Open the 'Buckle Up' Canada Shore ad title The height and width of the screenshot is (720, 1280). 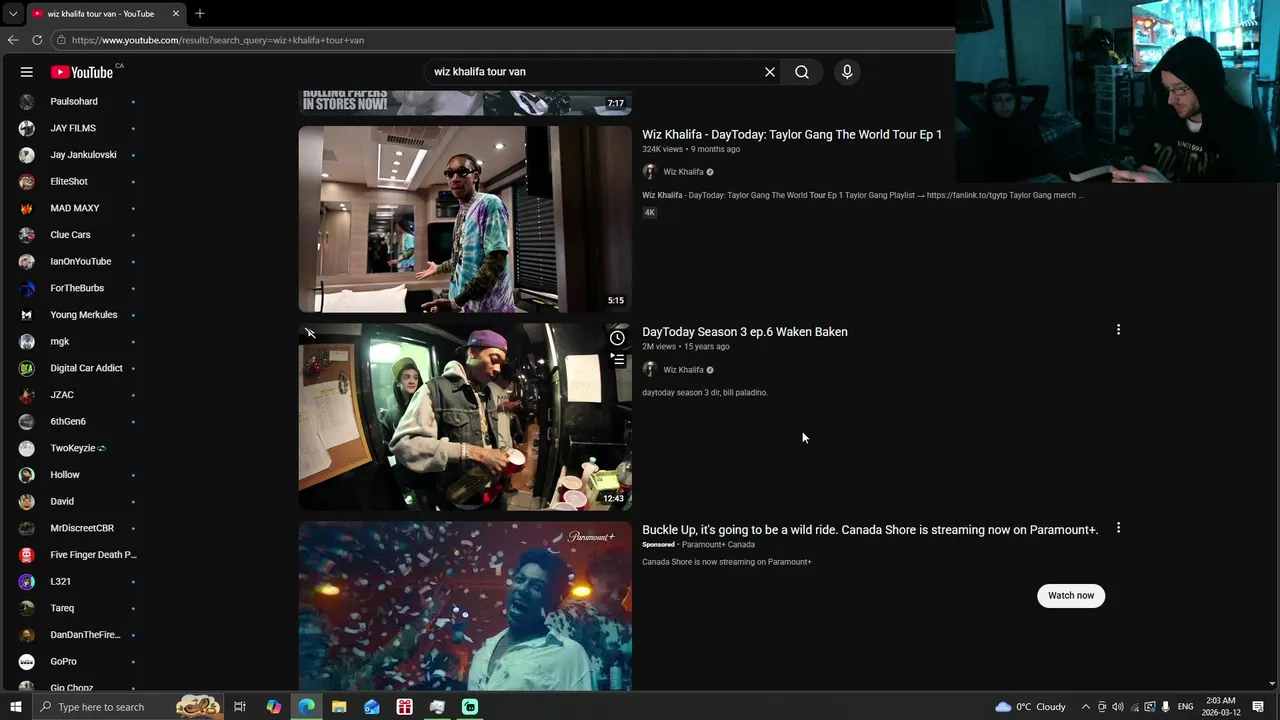coord(870,530)
